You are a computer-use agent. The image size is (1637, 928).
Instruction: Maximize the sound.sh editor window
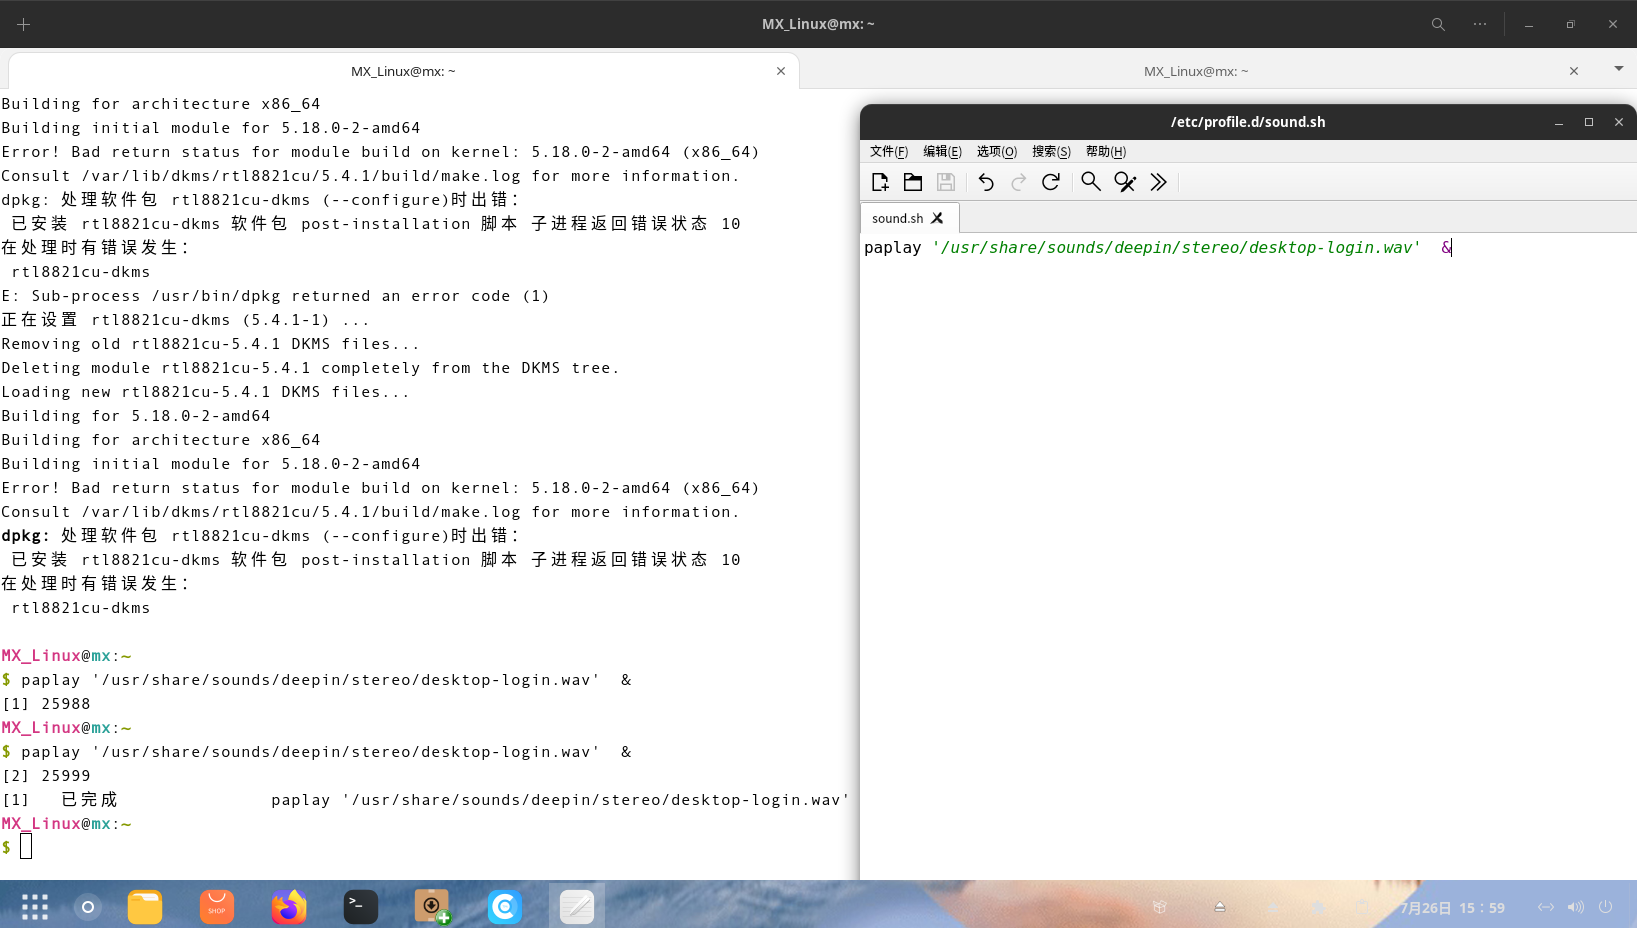pyautogui.click(x=1589, y=122)
